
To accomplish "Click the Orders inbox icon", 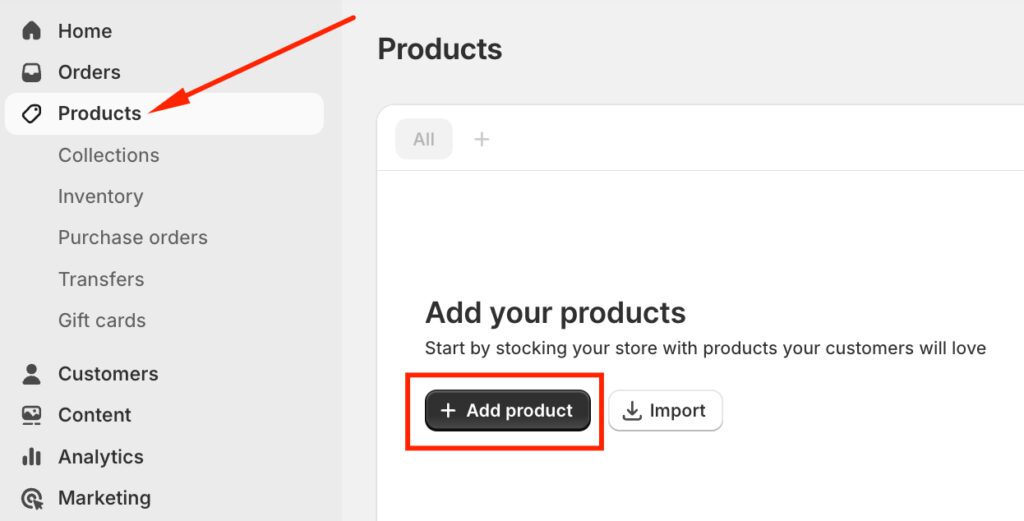I will pyautogui.click(x=32, y=72).
